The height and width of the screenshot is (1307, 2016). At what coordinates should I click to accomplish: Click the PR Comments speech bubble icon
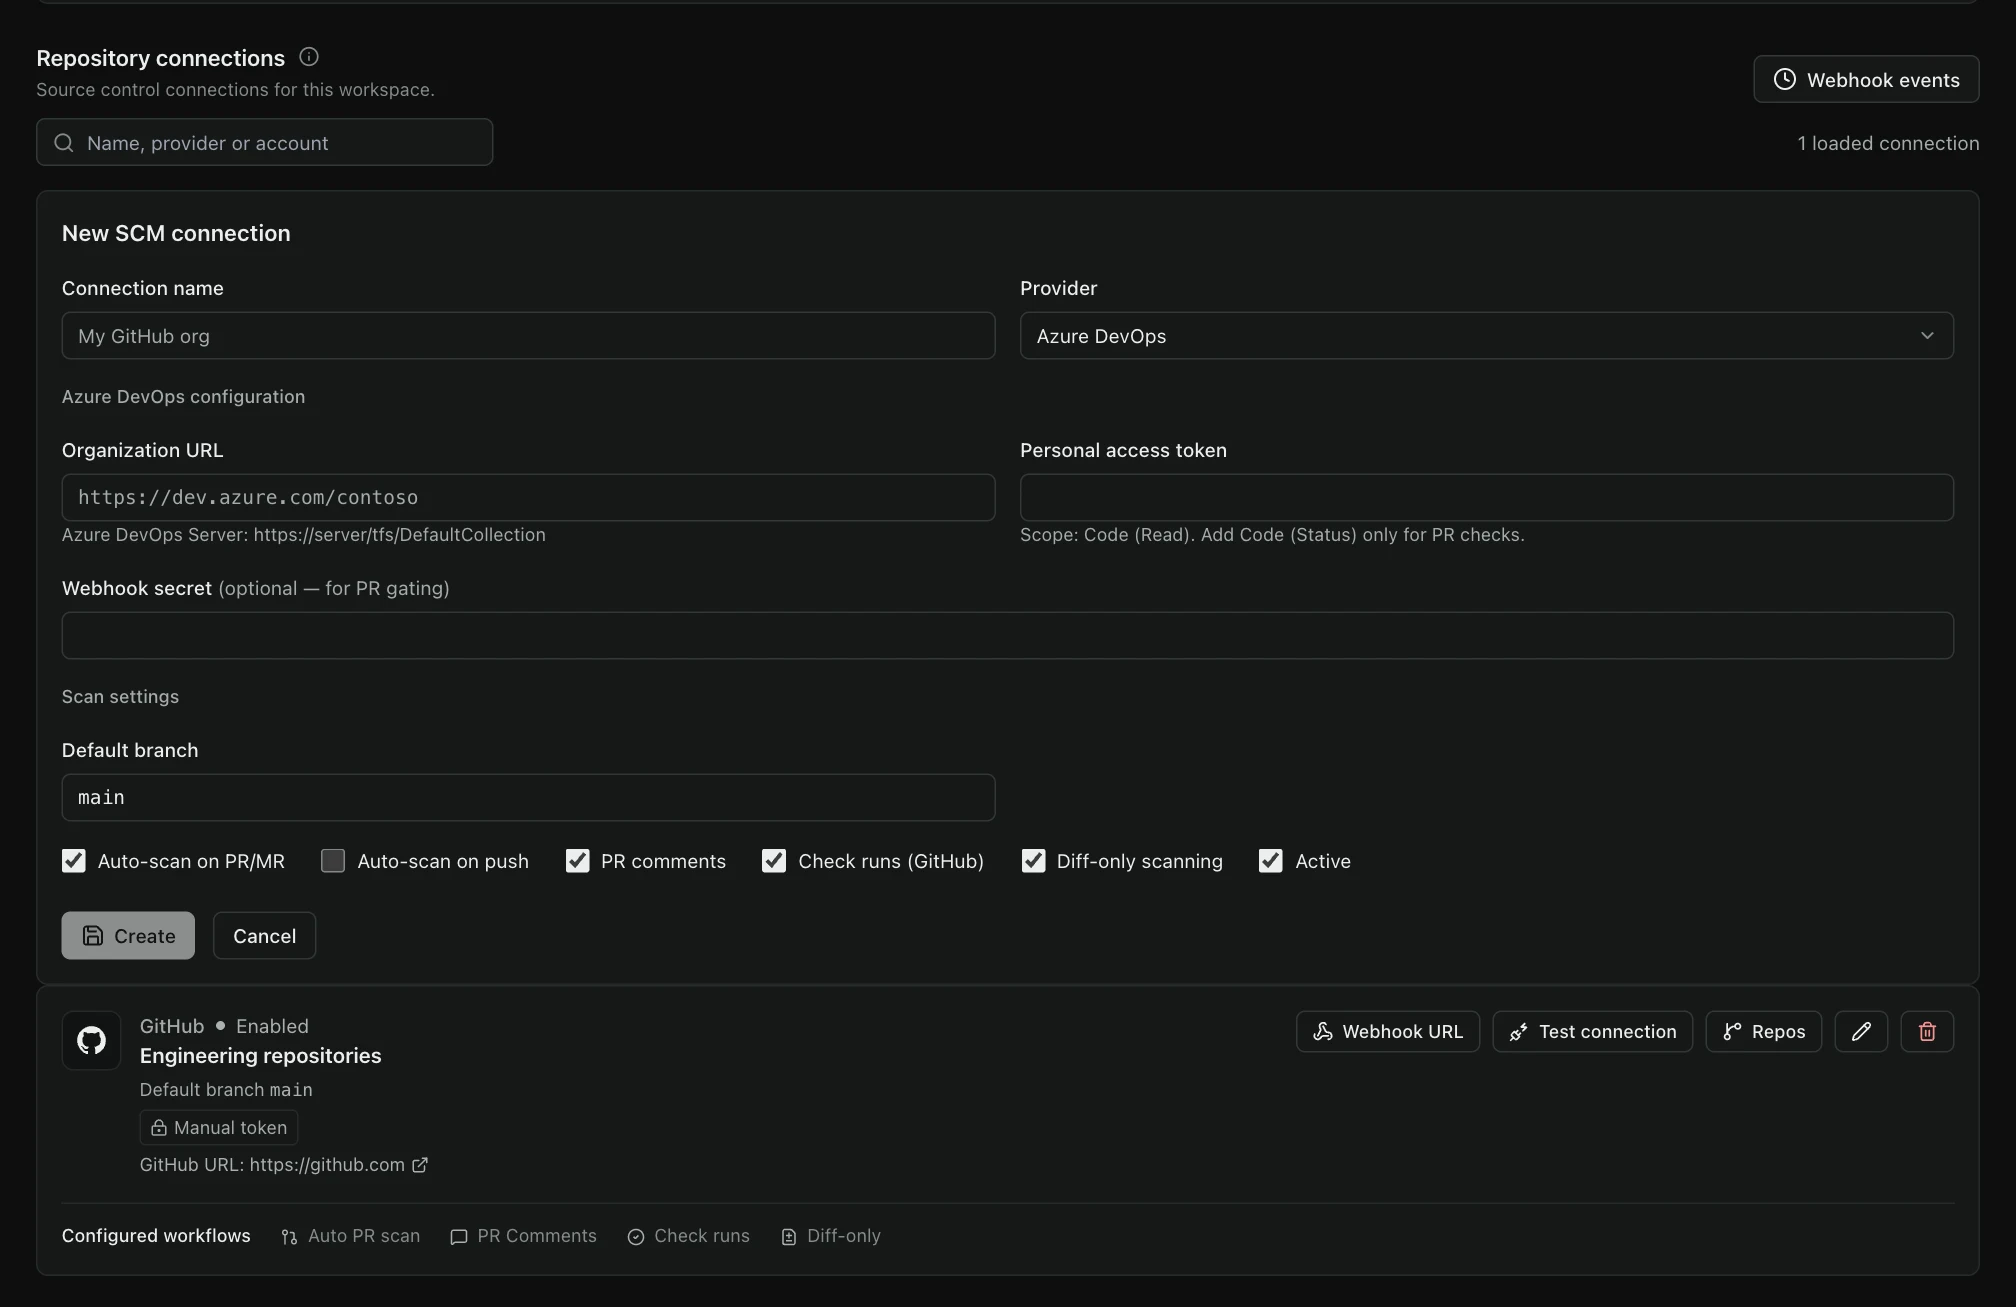click(459, 1237)
